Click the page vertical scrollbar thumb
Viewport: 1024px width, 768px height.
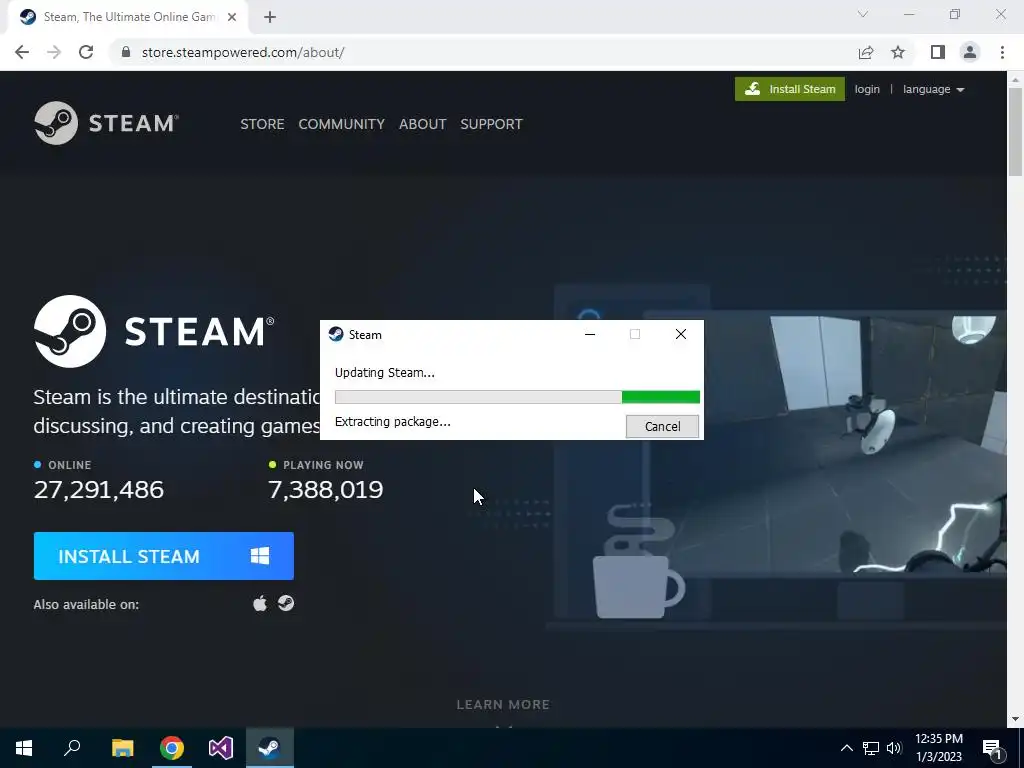pyautogui.click(x=1015, y=131)
